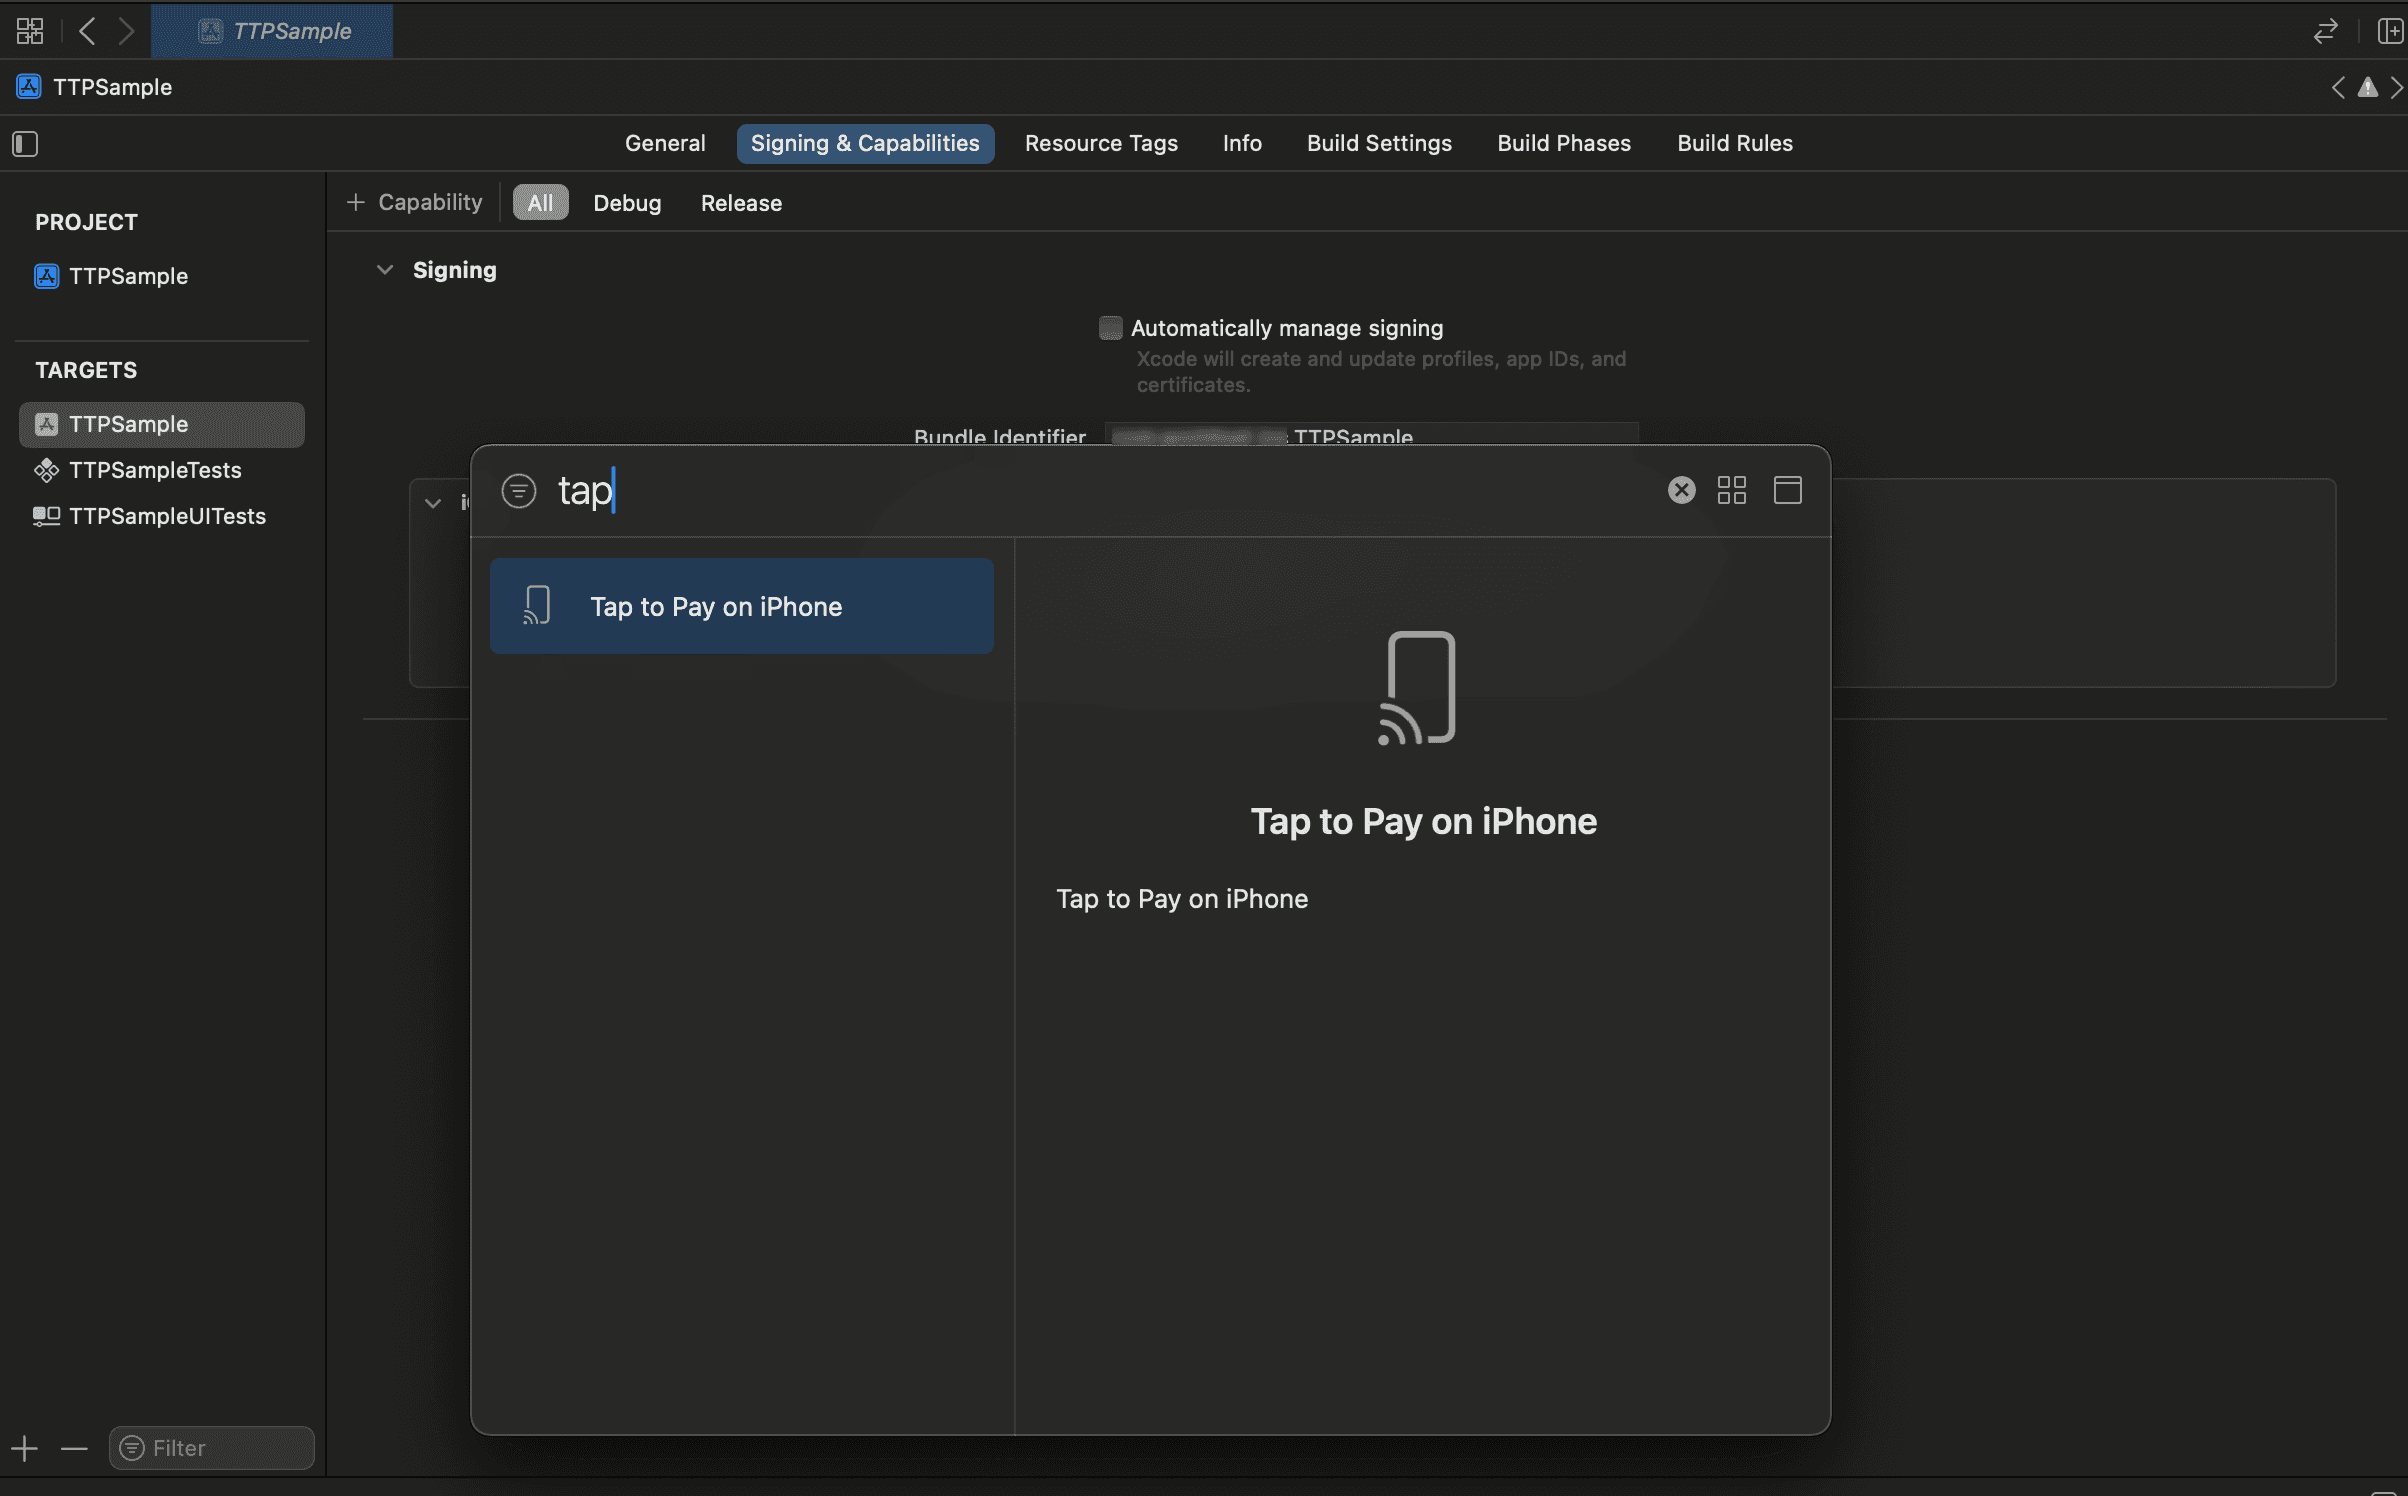Switch to the General tab
This screenshot has height=1496, width=2408.
(665, 143)
